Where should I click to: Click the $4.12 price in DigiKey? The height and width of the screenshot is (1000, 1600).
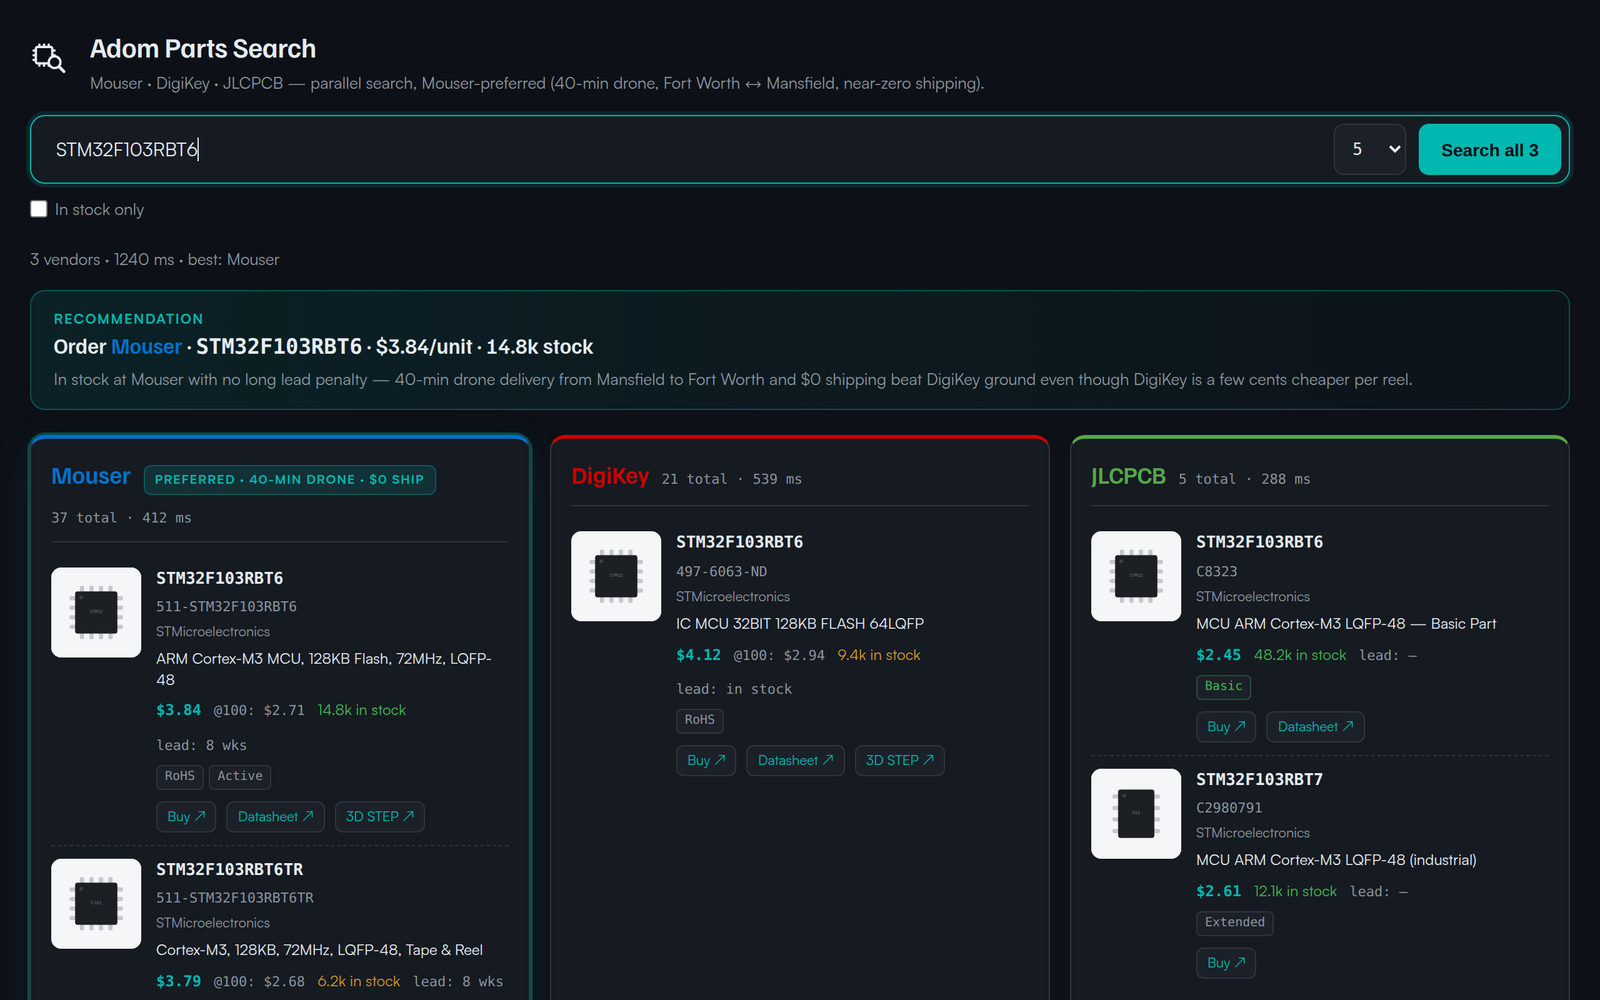(x=698, y=655)
